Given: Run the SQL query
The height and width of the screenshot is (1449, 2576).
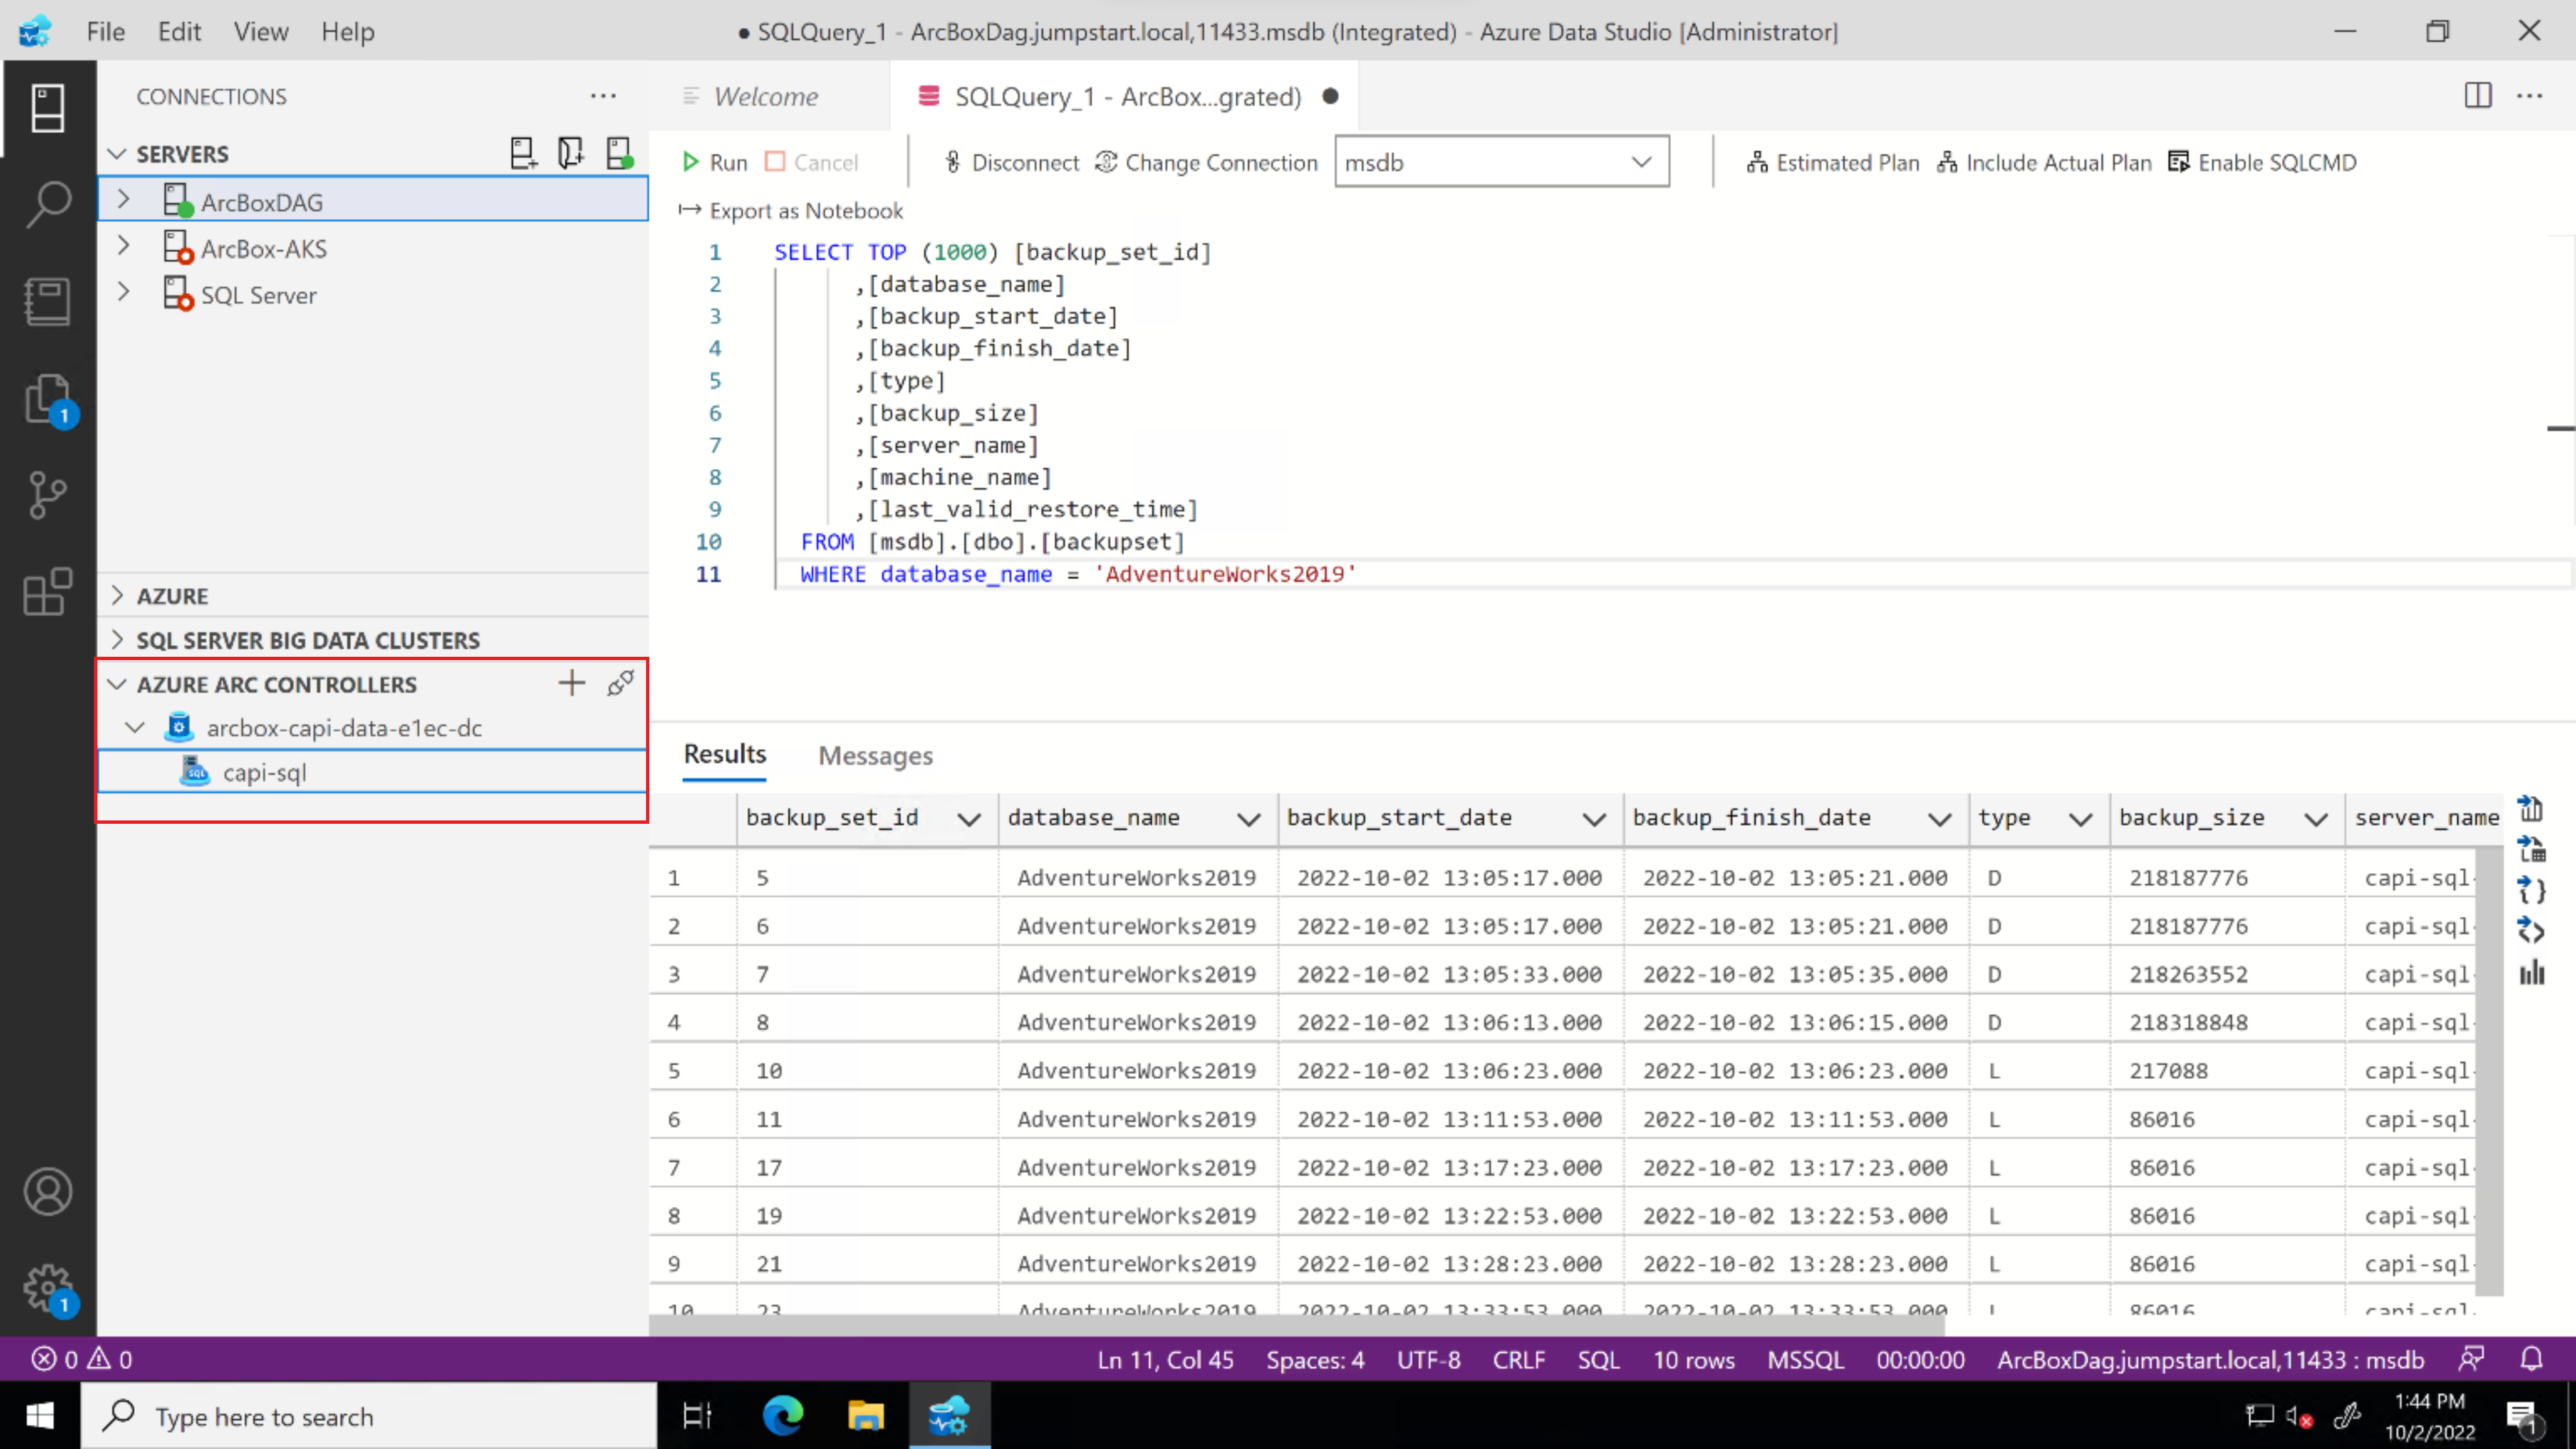Looking at the screenshot, I should point(714,162).
